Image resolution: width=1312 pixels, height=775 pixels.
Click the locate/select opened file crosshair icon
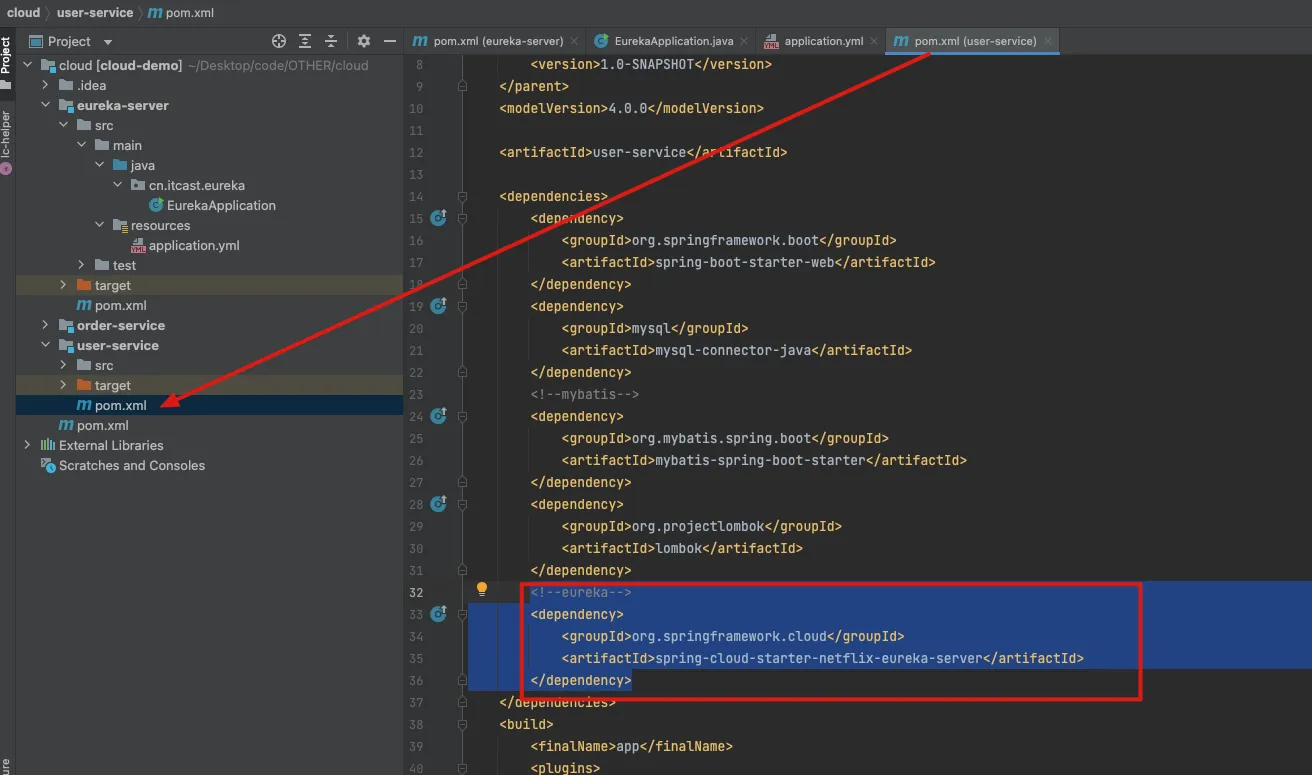point(279,41)
